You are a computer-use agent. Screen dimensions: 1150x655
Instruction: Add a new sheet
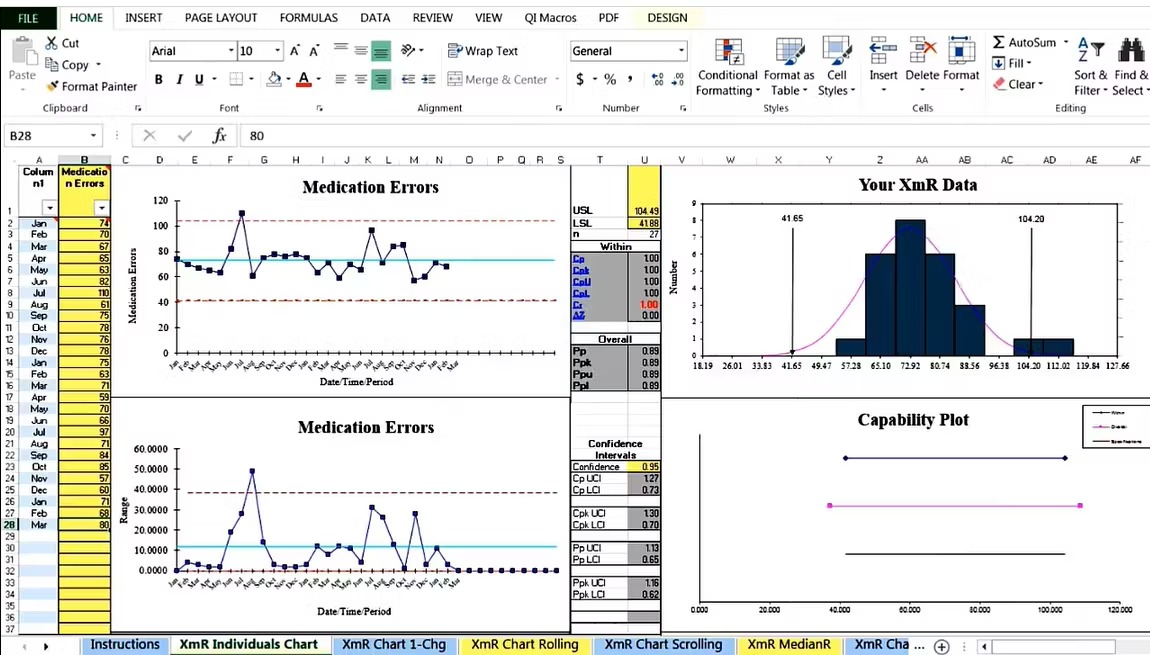pyautogui.click(x=942, y=646)
